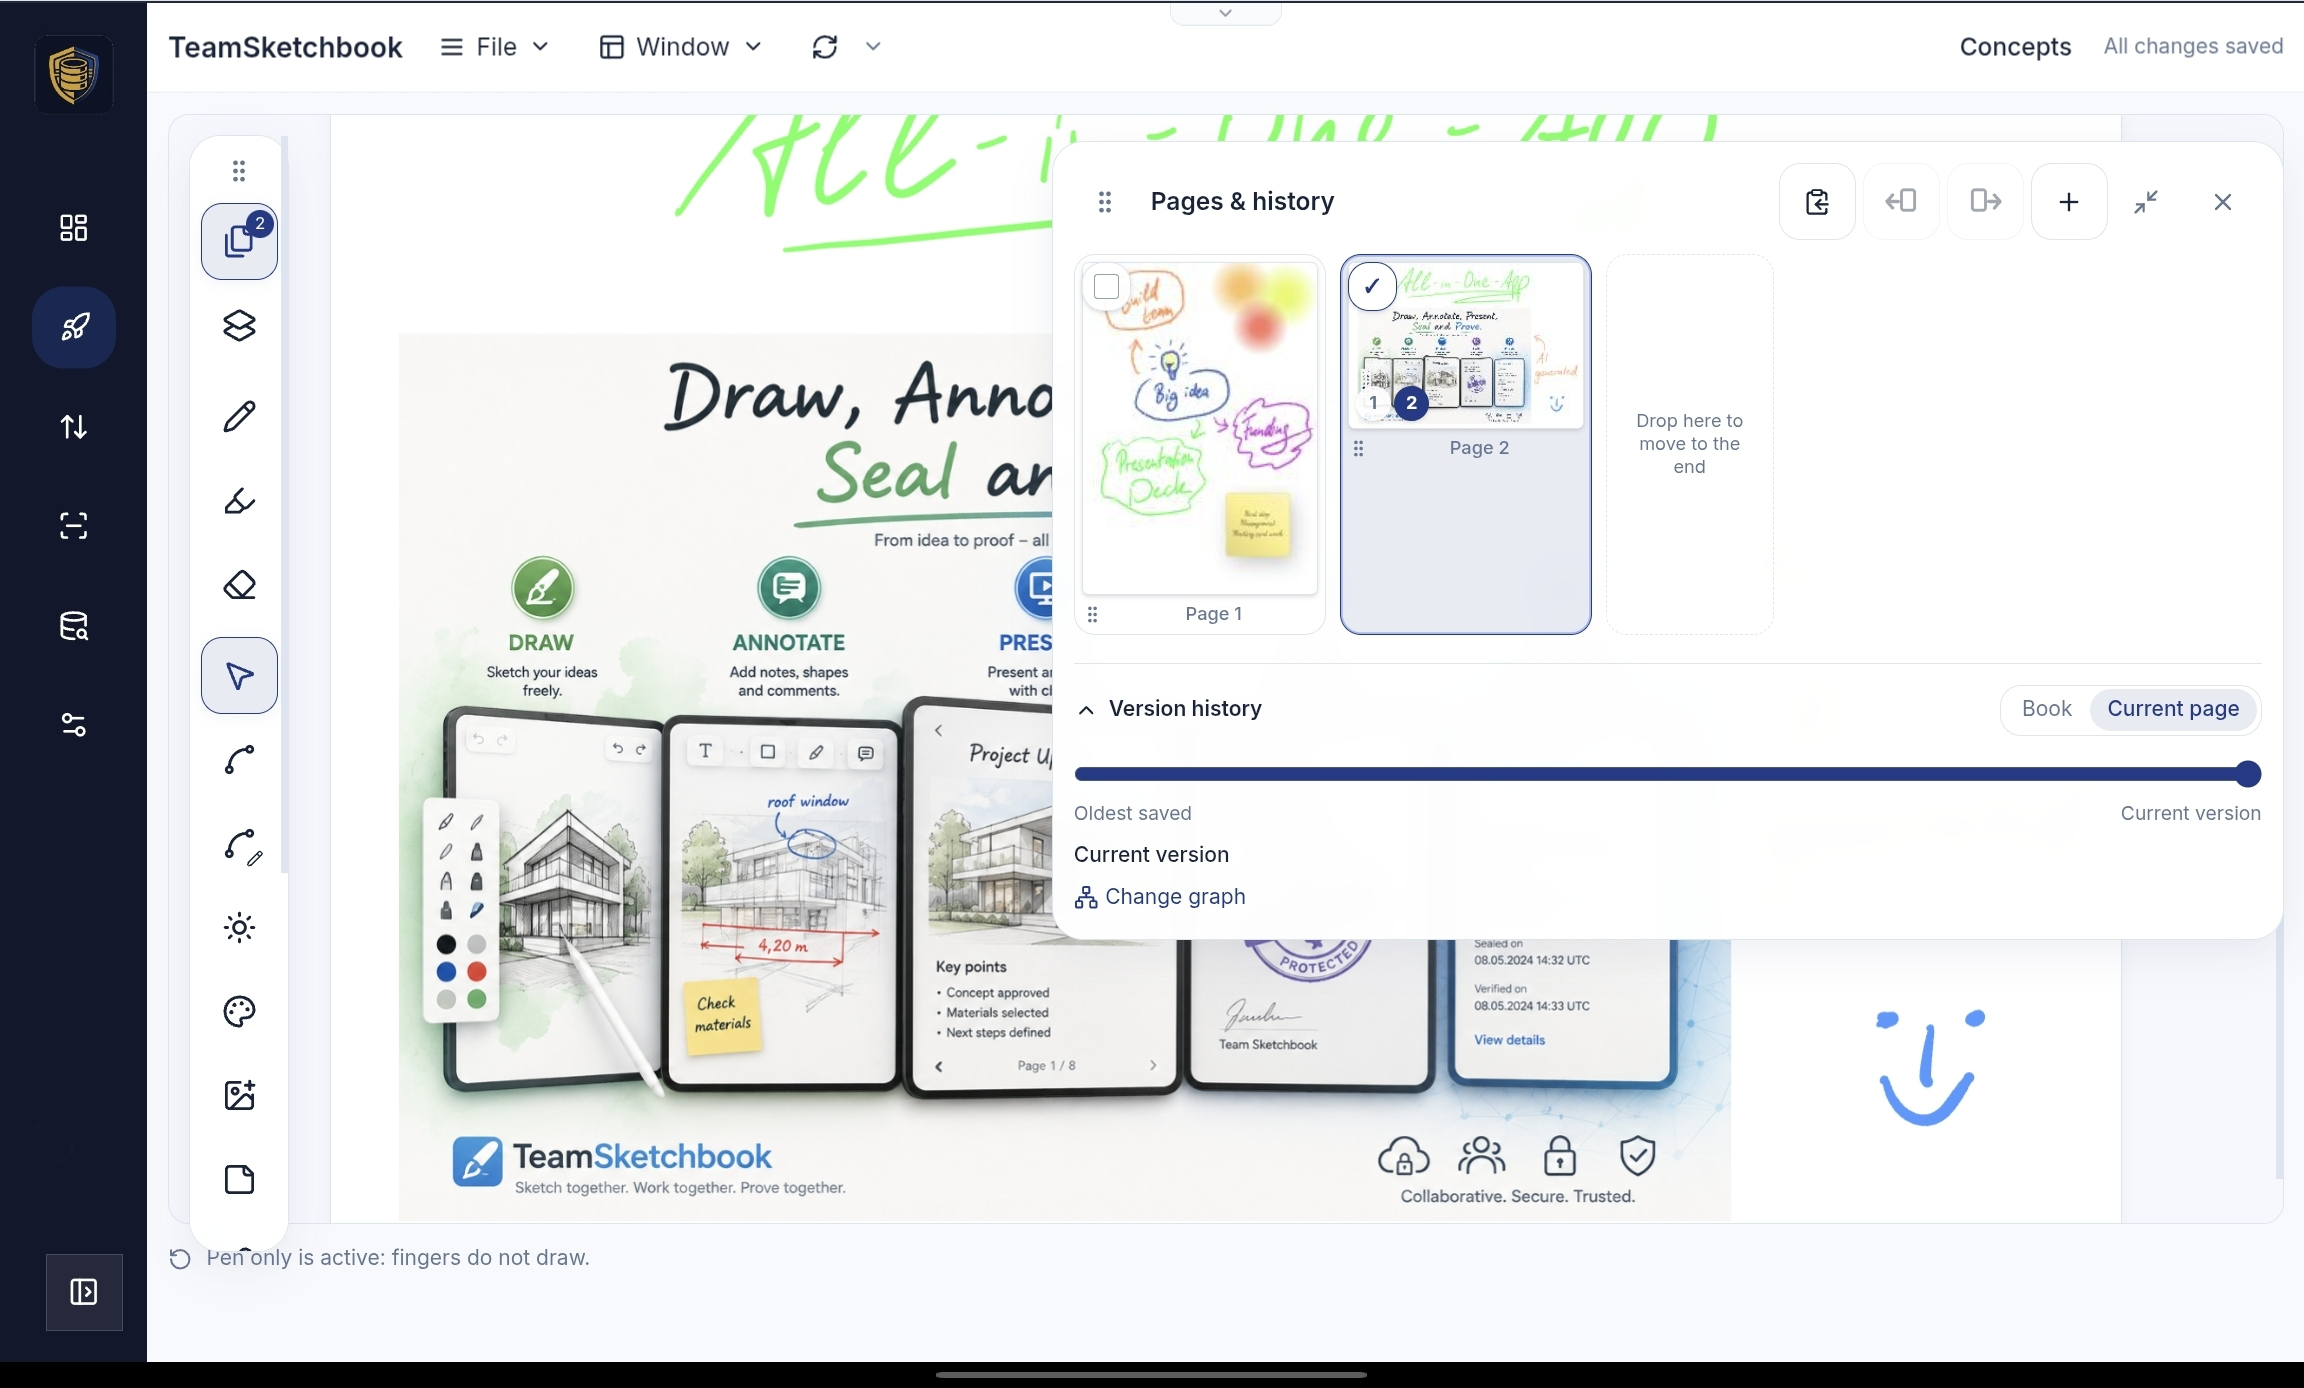Click the undo icon by pen-only status message
The width and height of the screenshot is (2304, 1388).
point(180,1259)
